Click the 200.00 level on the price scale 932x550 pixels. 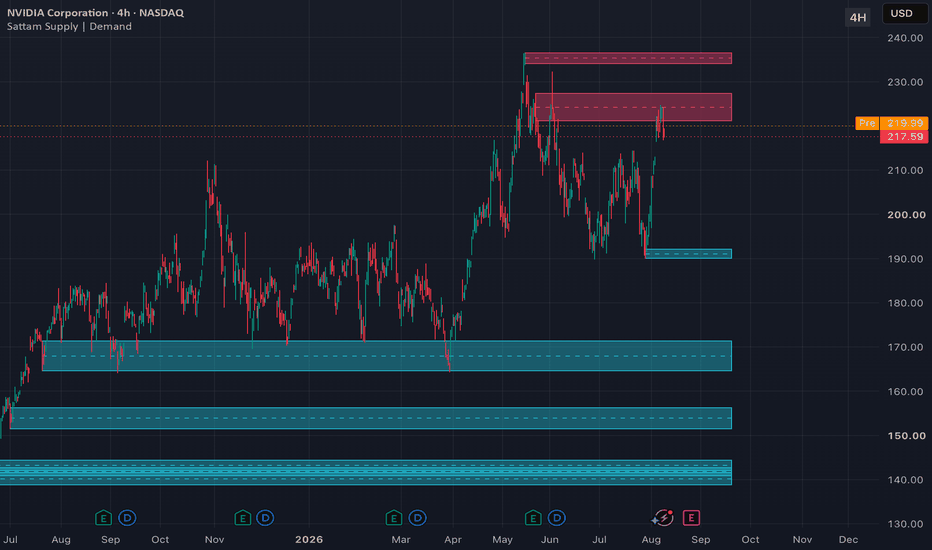pyautogui.click(x=906, y=215)
